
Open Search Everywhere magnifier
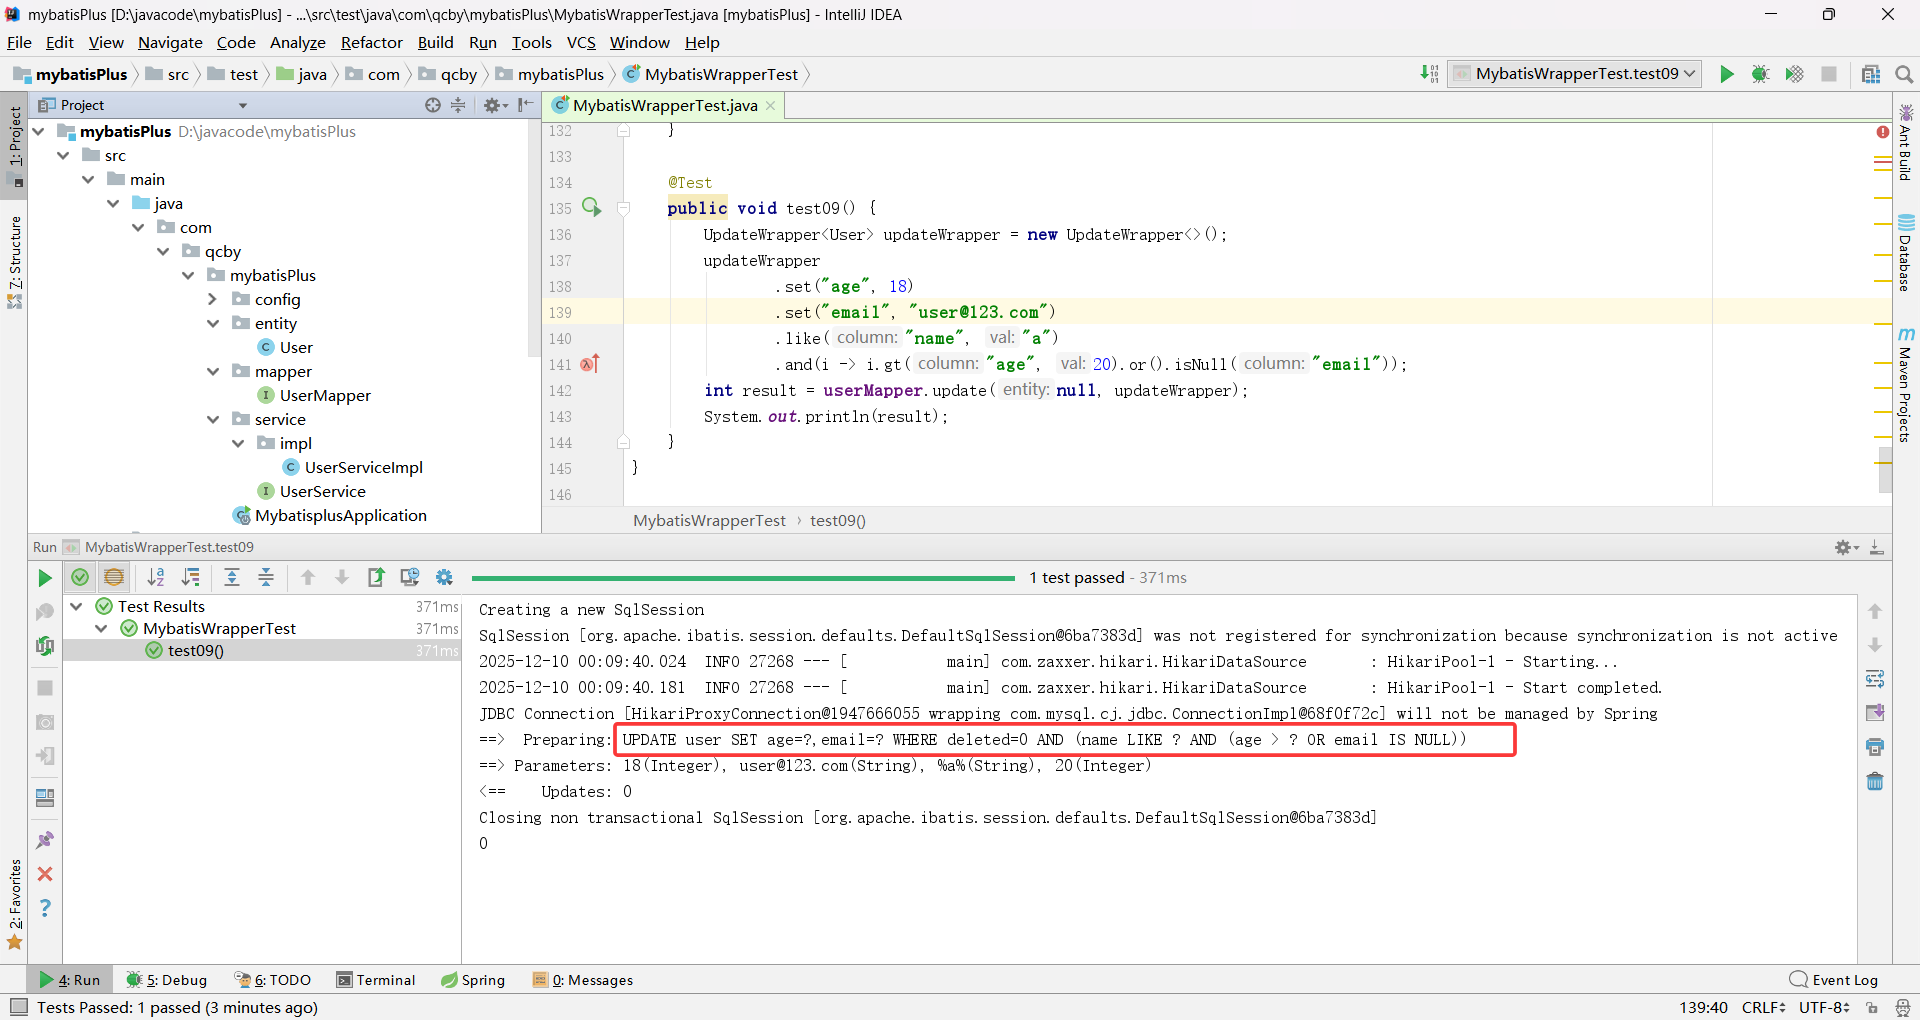[x=1904, y=74]
